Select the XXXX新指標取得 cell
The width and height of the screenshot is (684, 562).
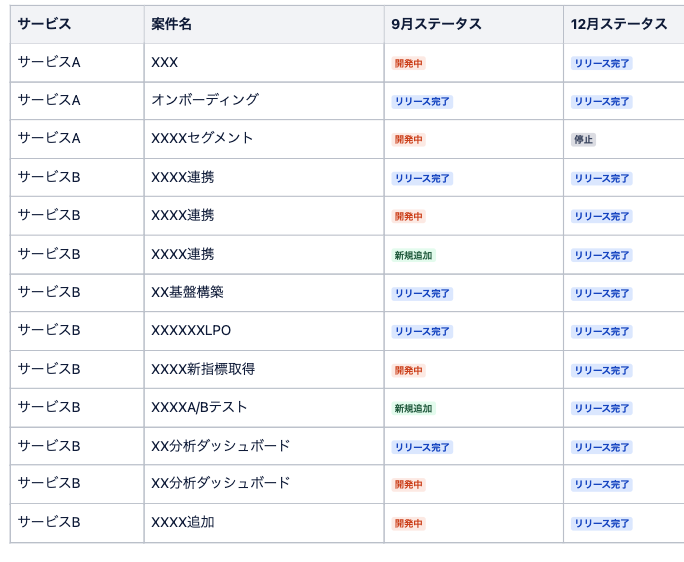(264, 370)
